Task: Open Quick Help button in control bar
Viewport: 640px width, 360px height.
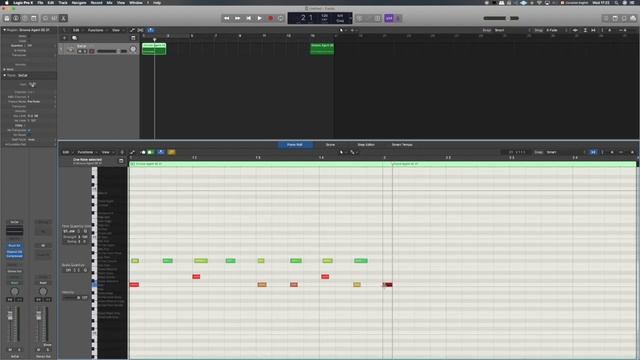Action: point(25,18)
